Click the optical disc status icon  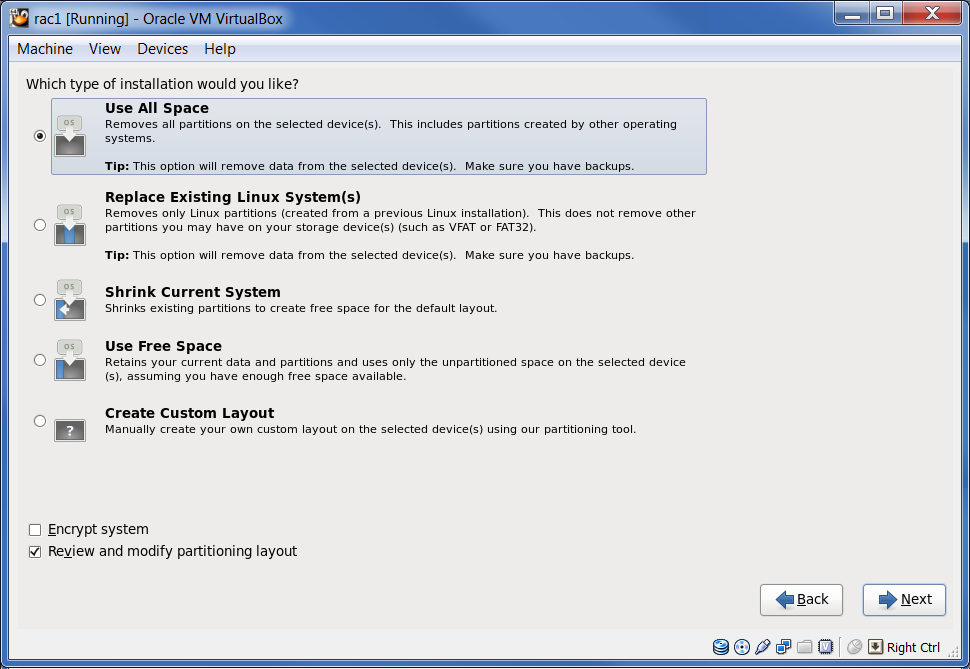tap(742, 647)
